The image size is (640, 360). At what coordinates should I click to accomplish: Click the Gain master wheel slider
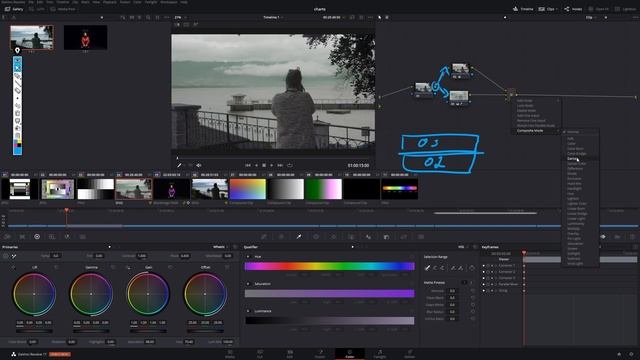tap(148, 331)
